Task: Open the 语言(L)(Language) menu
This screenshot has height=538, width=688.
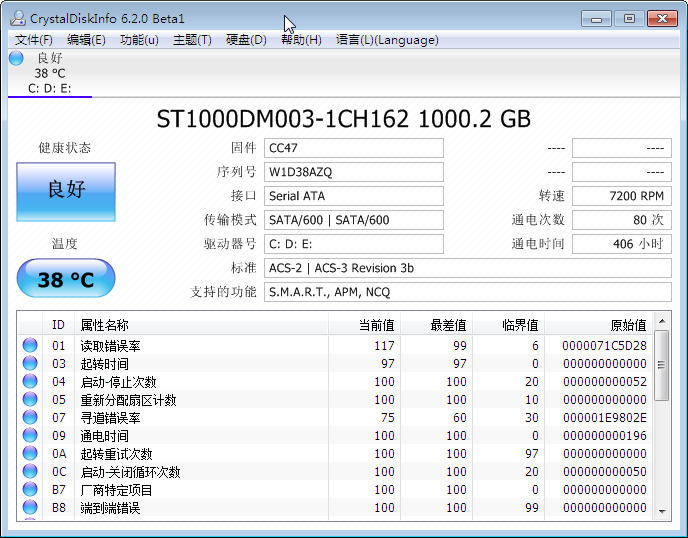Action: pos(387,40)
